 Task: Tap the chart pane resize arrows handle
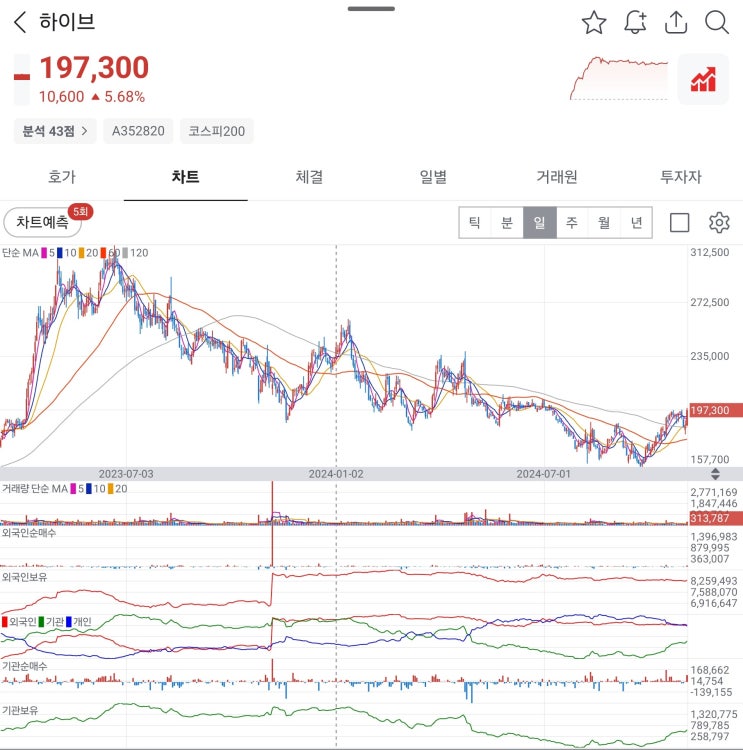tap(715, 474)
